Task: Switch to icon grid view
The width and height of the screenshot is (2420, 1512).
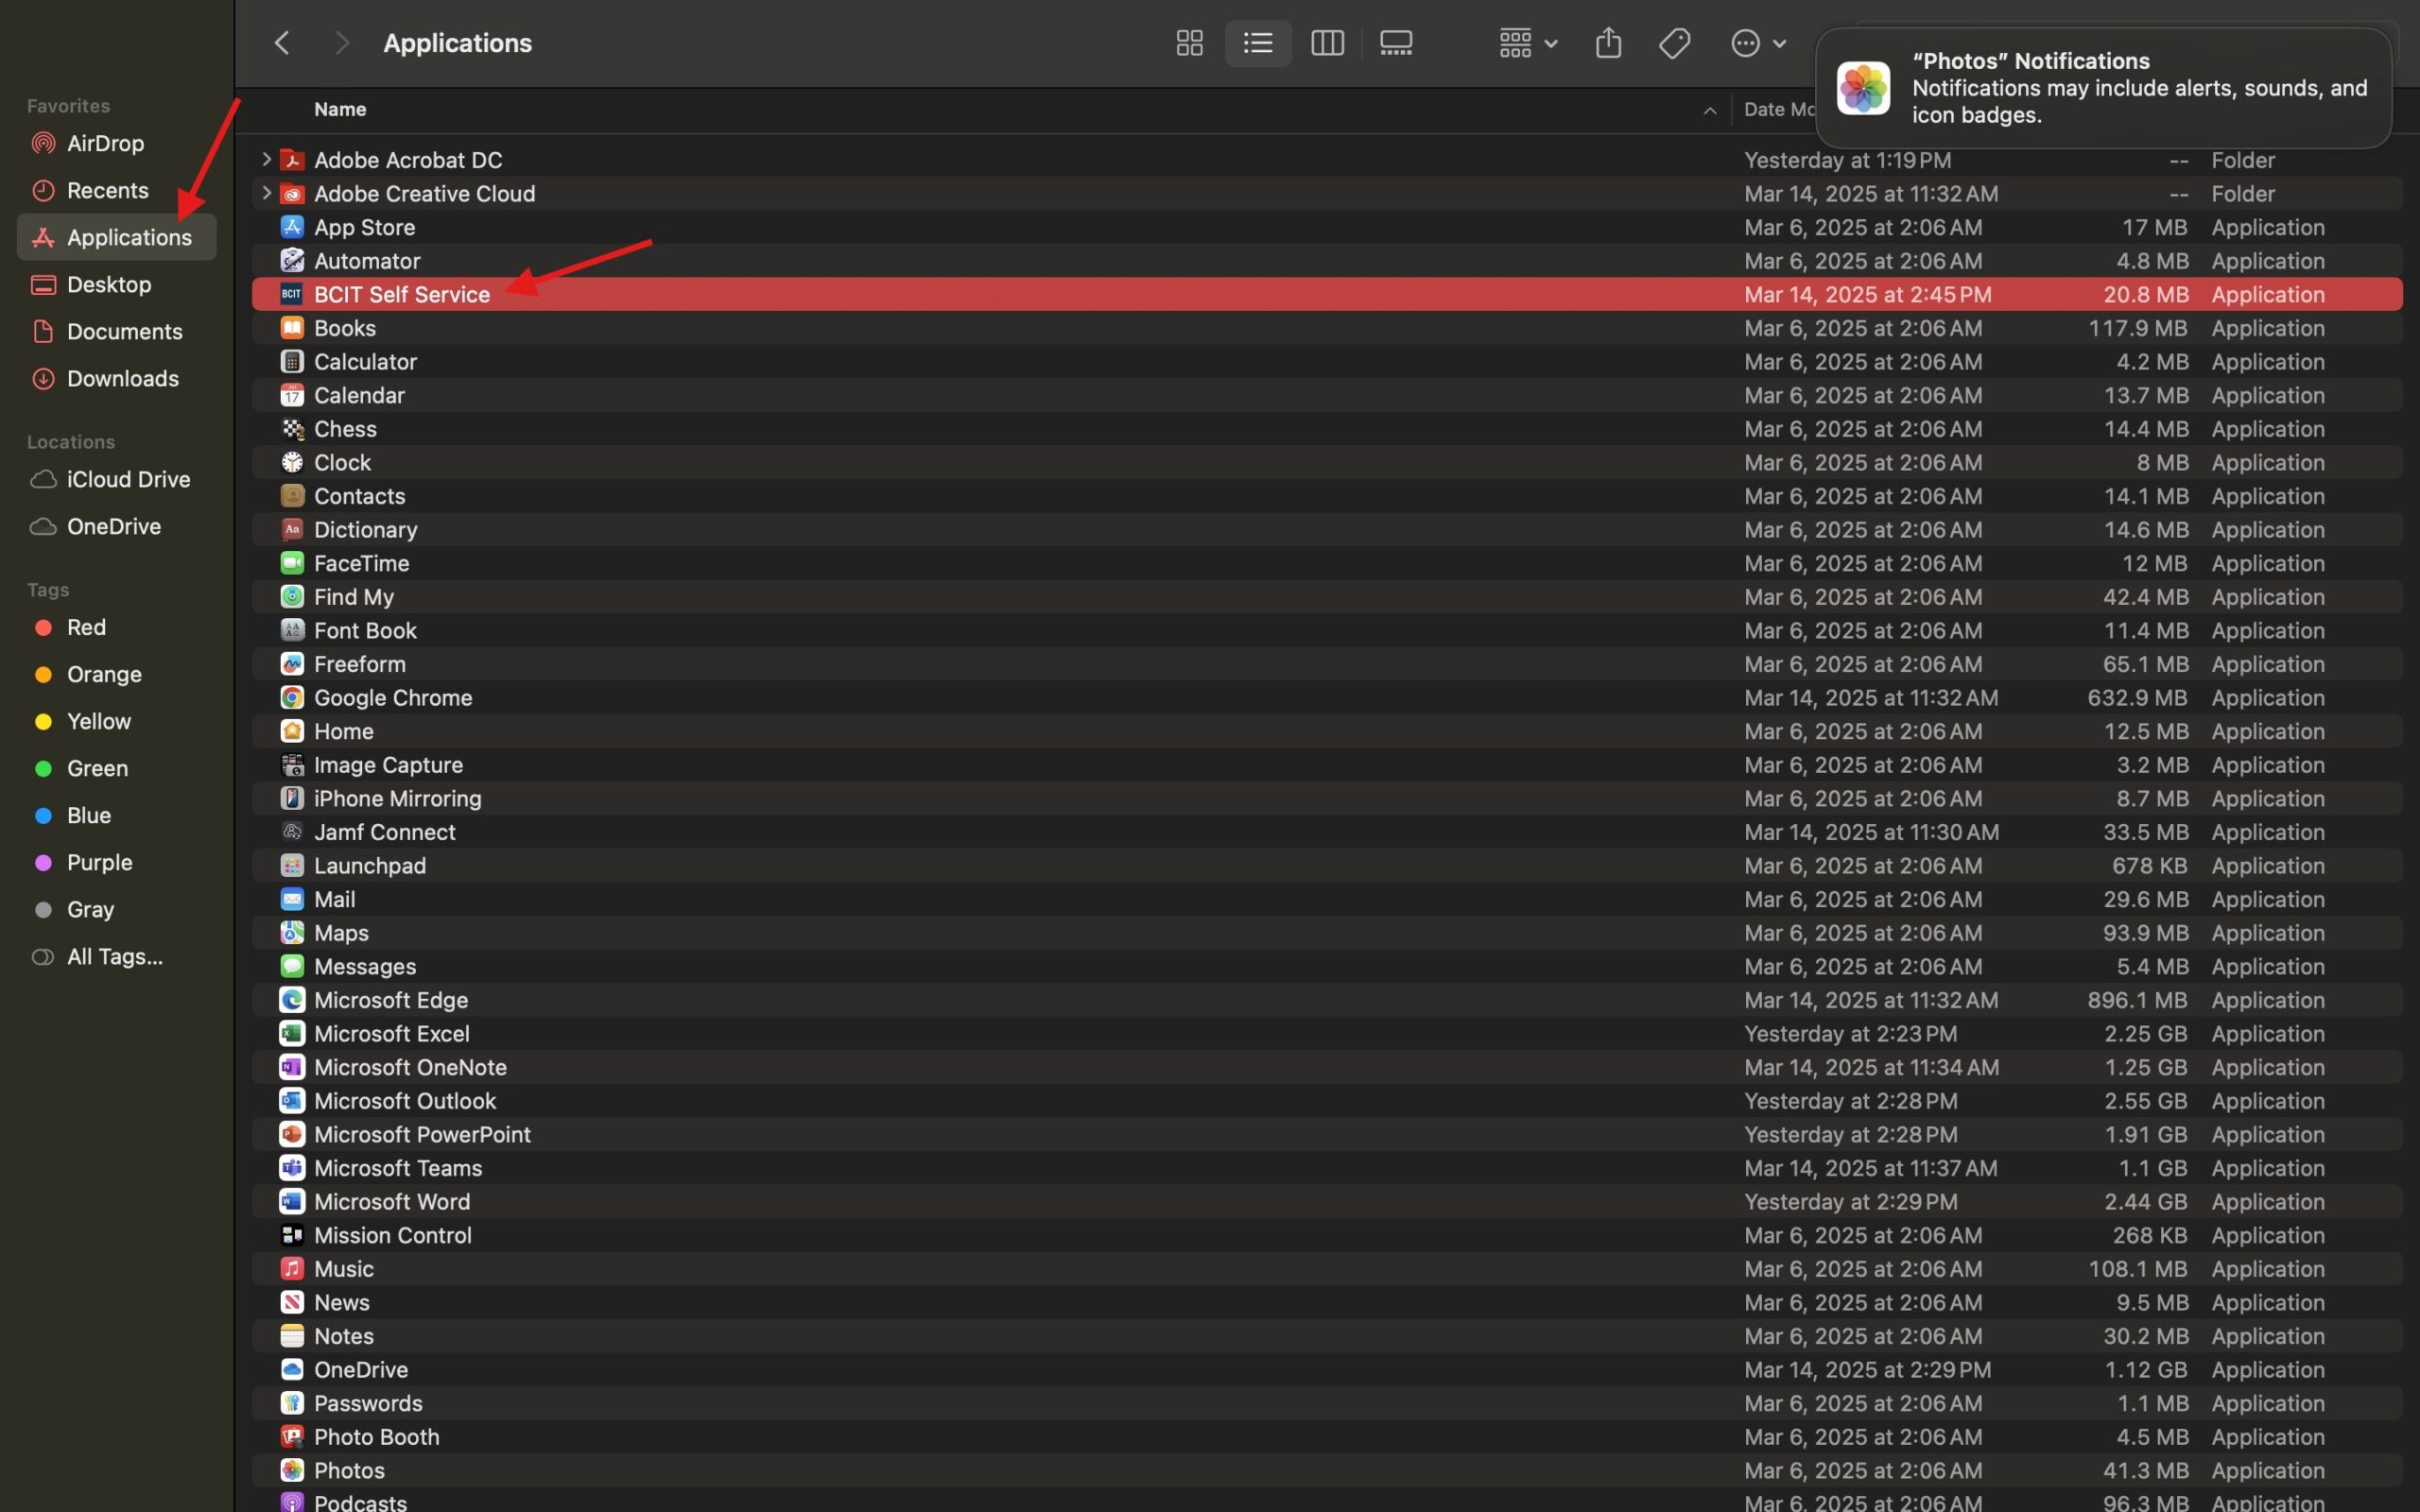Action: (x=1189, y=43)
